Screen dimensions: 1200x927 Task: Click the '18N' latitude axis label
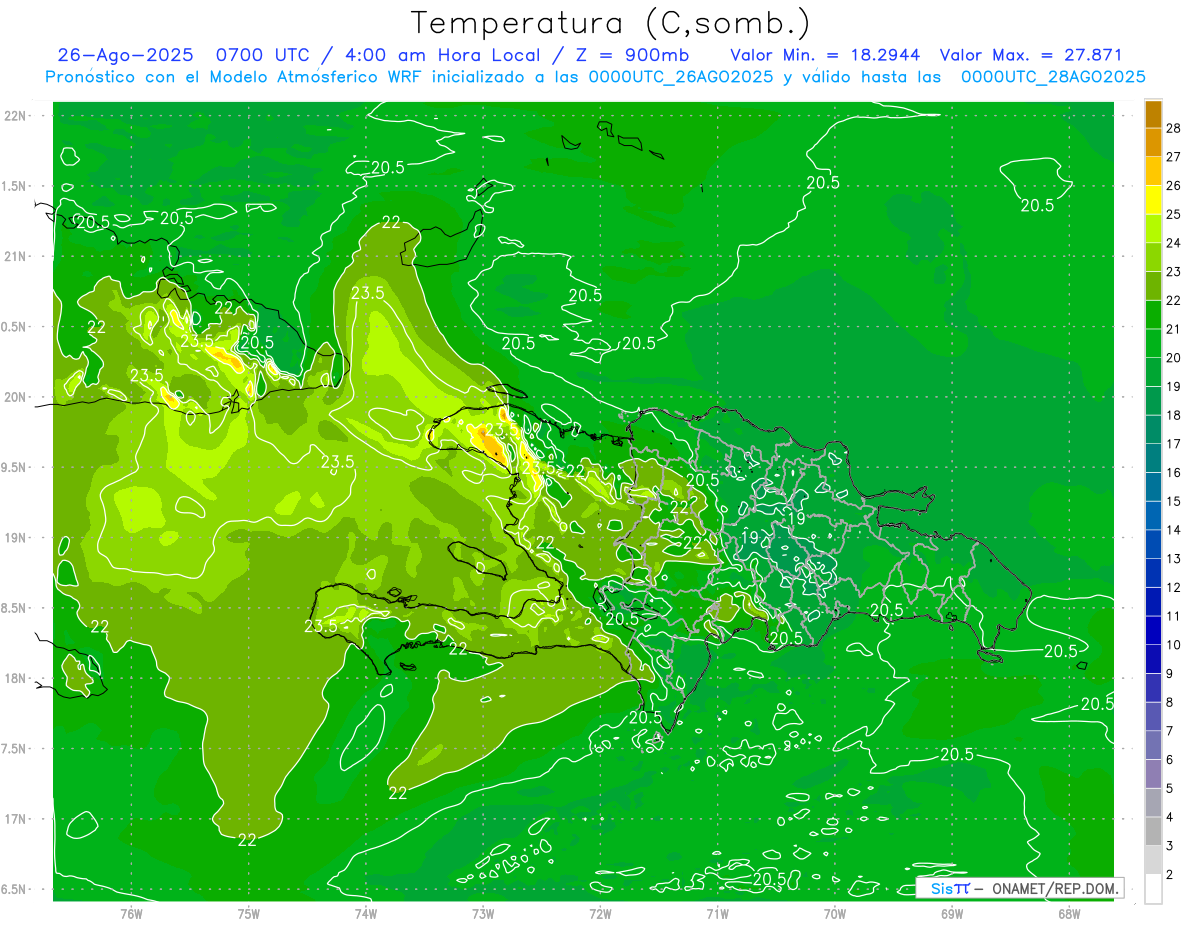[x=17, y=678]
